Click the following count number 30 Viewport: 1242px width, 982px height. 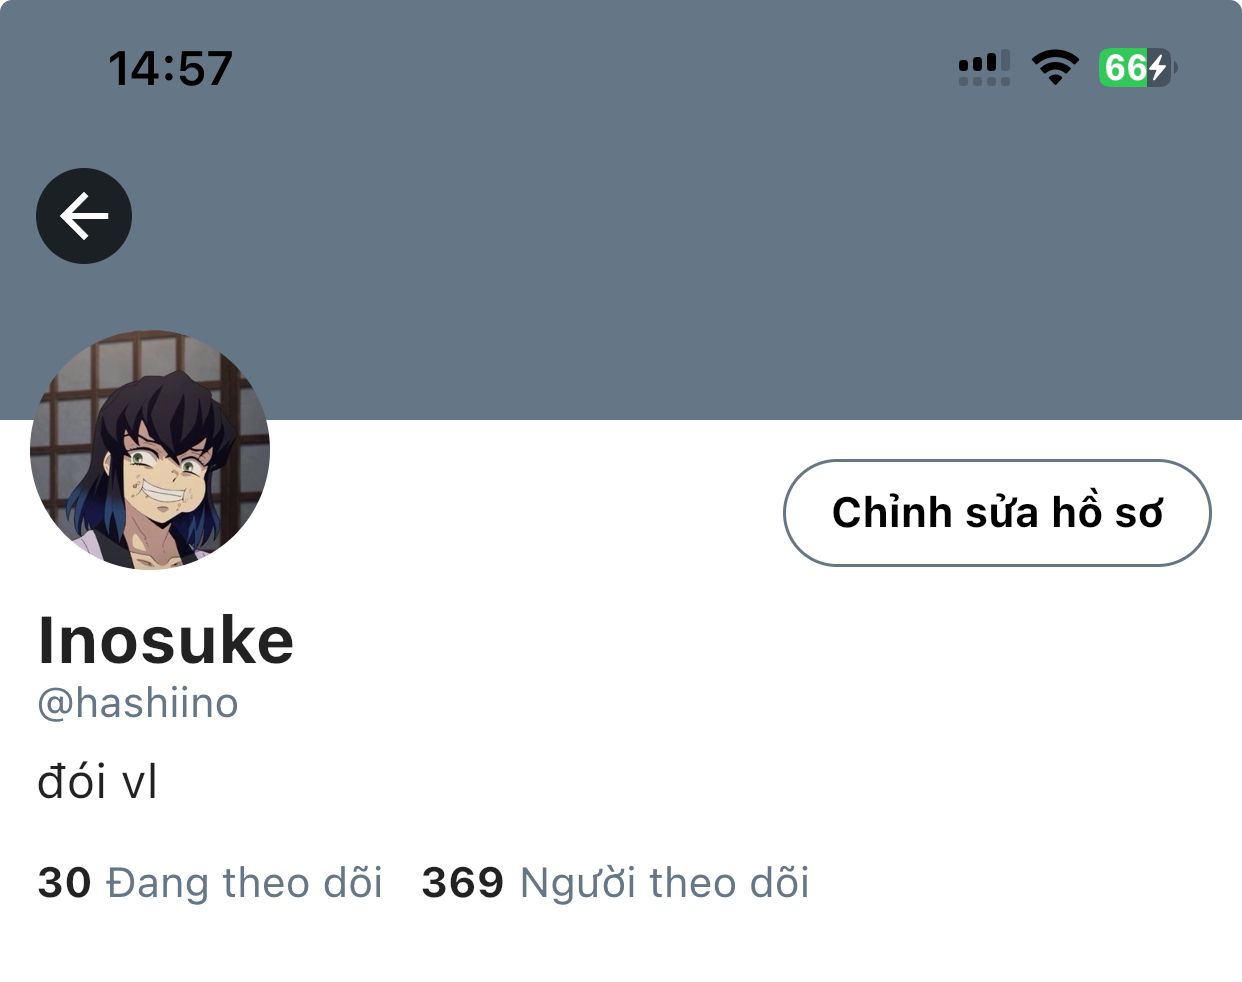(64, 883)
